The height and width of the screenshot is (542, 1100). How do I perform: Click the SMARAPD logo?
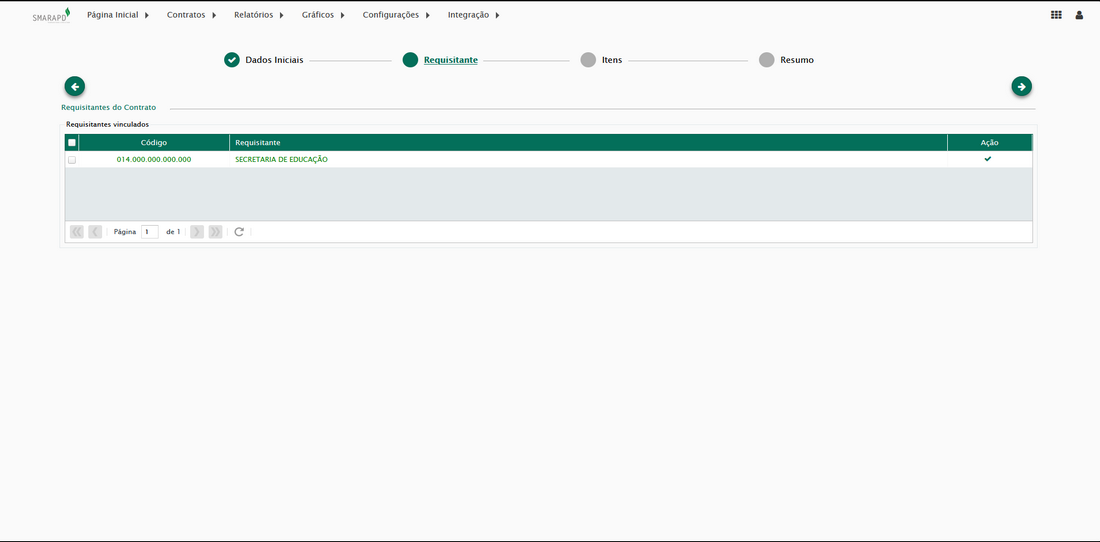tap(51, 15)
